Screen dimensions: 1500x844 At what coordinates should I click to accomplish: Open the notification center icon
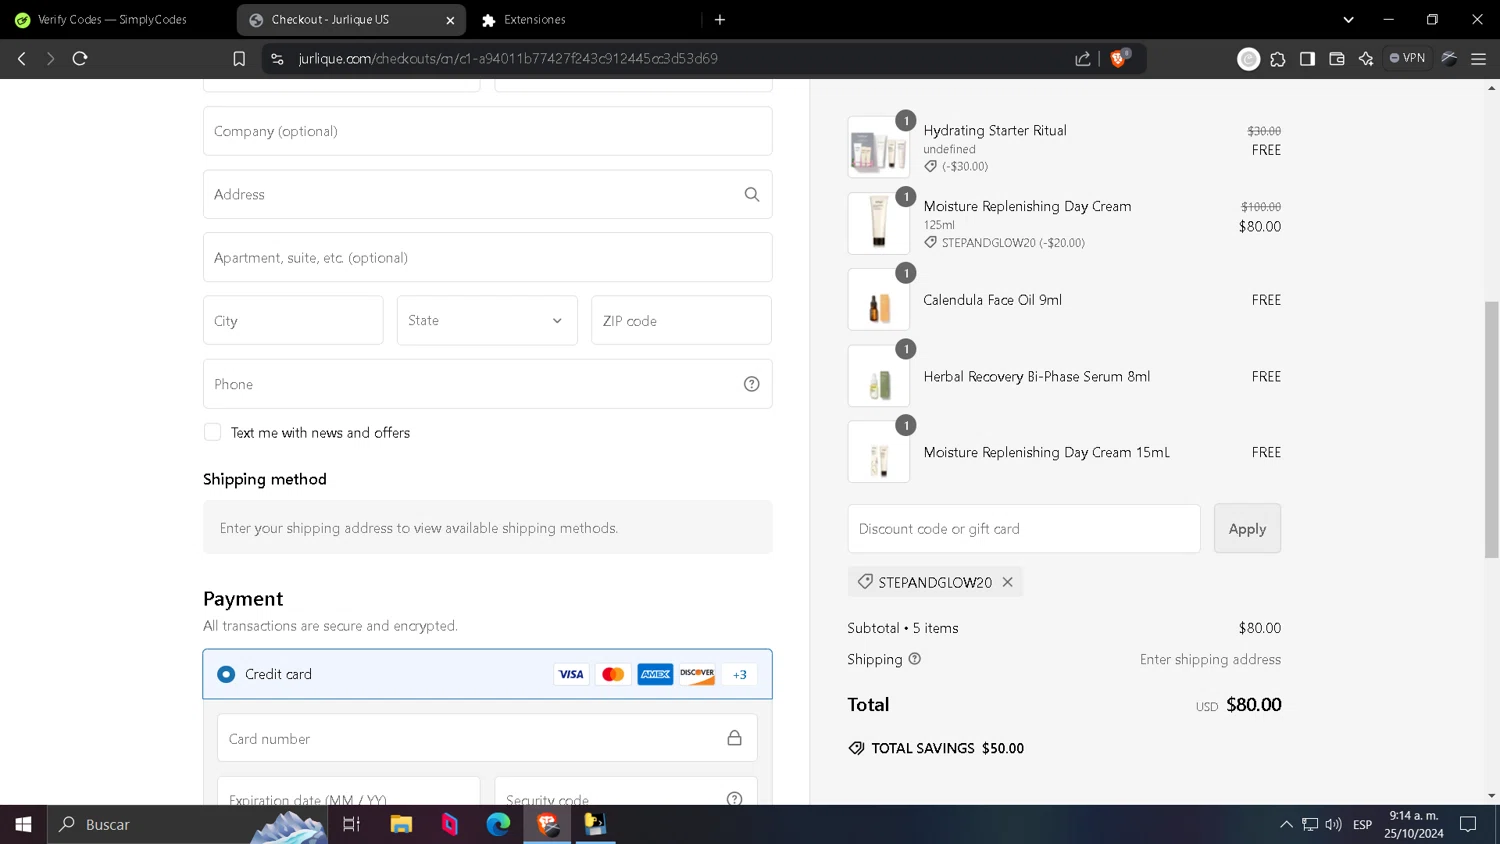(1468, 824)
